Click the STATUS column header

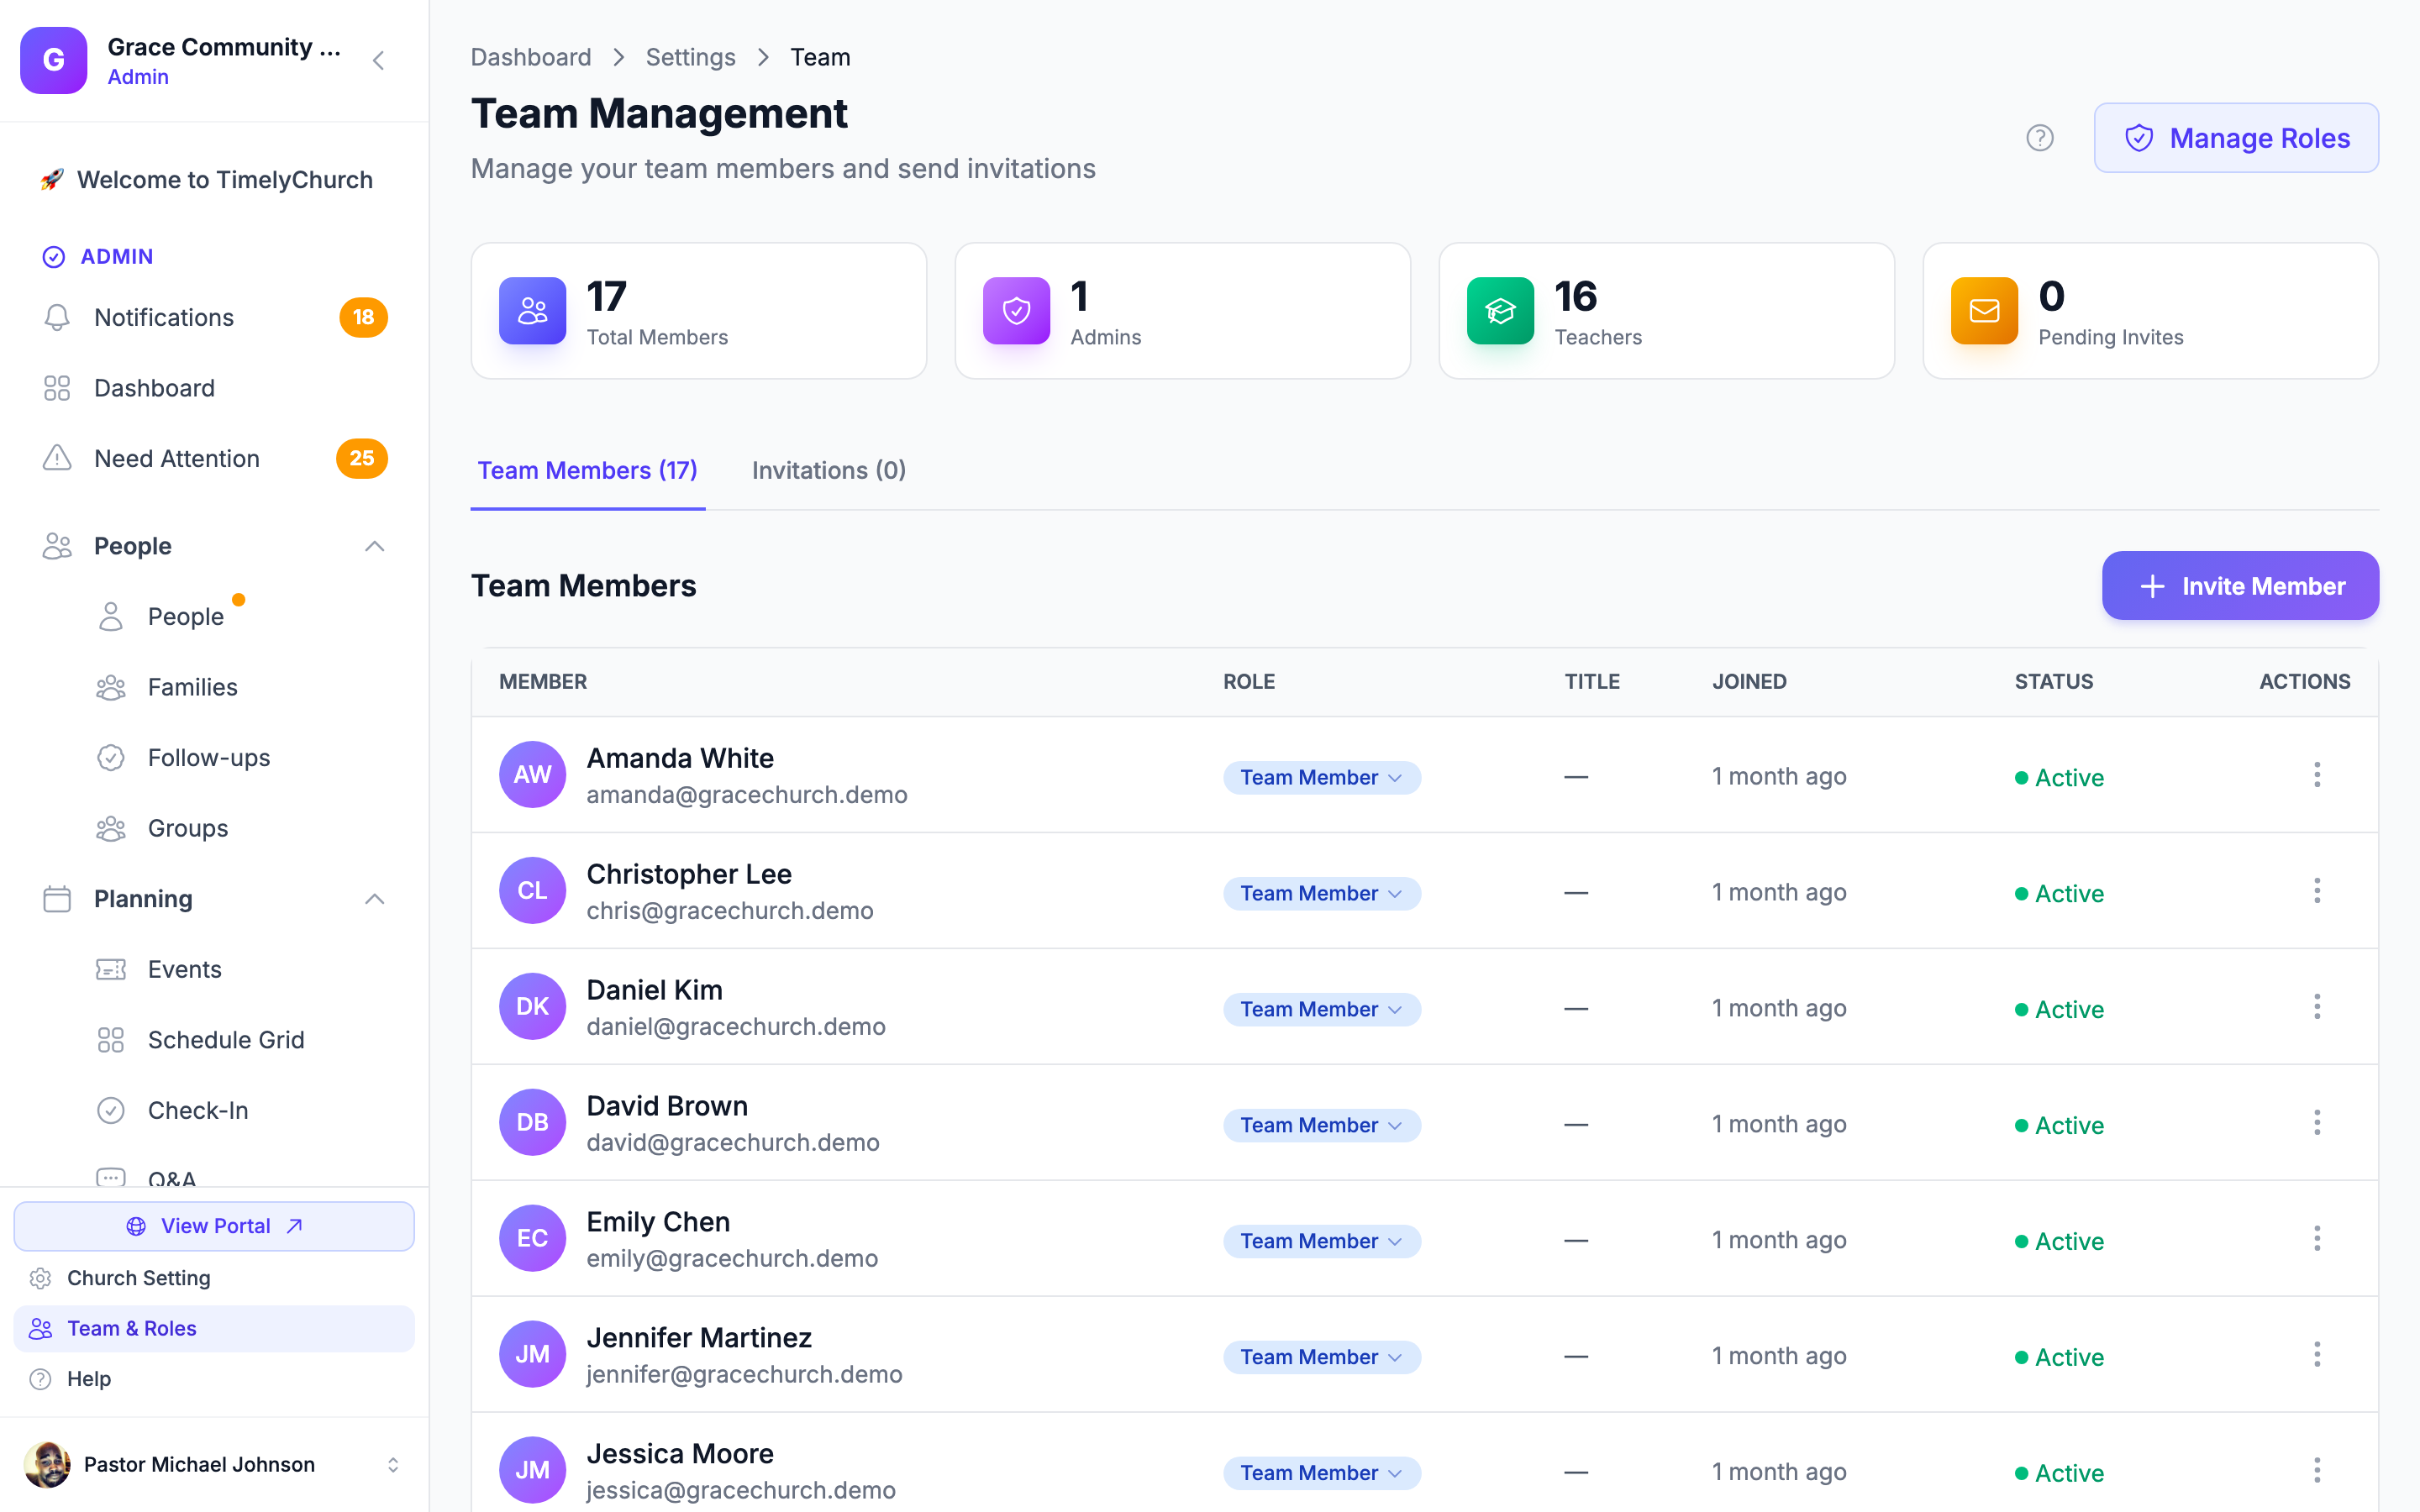(2054, 681)
